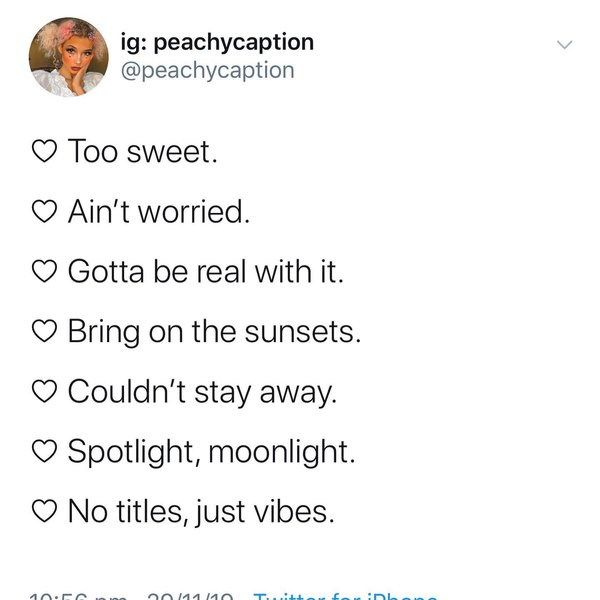Open the ig: peachycaption display name
Image resolution: width=600 pixels, height=600 pixels.
coord(217,42)
